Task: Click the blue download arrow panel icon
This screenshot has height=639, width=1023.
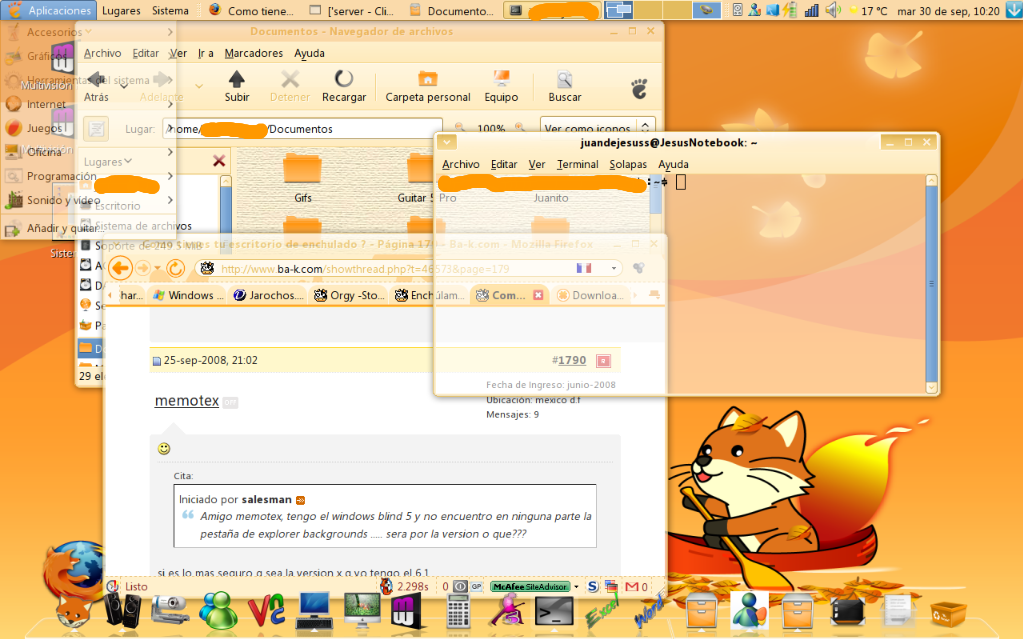Action: point(1013,10)
